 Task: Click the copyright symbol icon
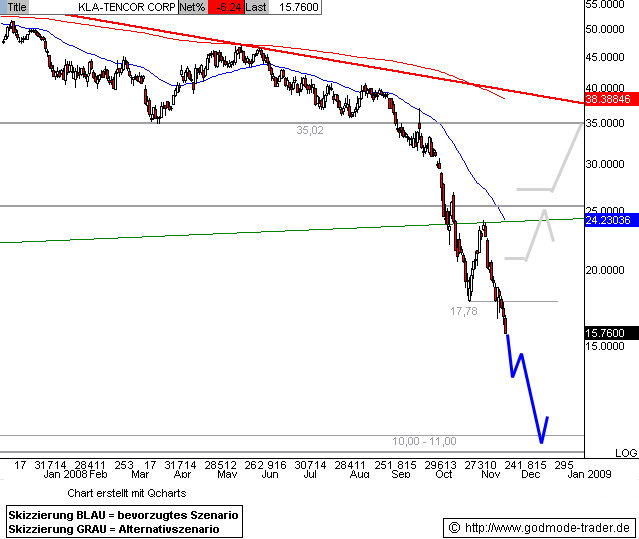455,527
